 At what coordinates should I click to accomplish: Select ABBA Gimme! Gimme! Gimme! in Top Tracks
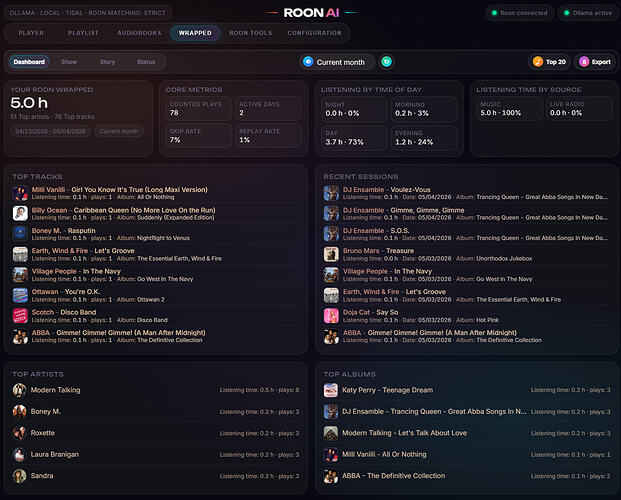[x=156, y=336]
